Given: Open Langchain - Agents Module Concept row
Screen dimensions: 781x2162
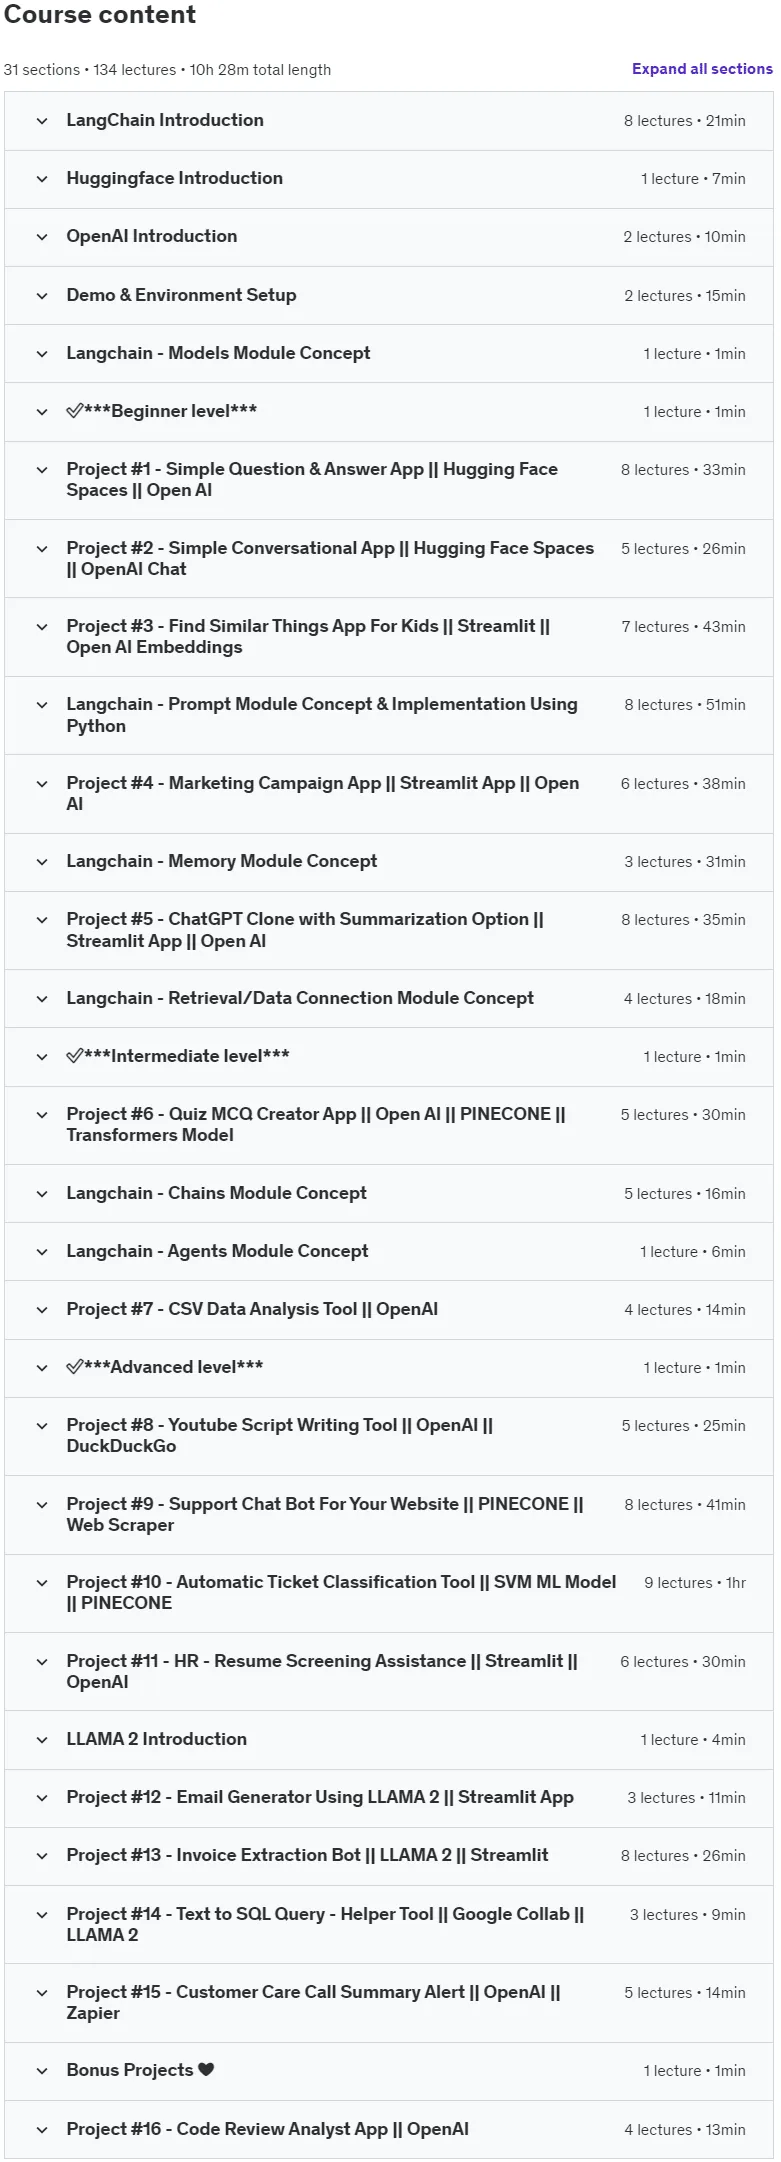Looking at the screenshot, I should click(388, 1252).
